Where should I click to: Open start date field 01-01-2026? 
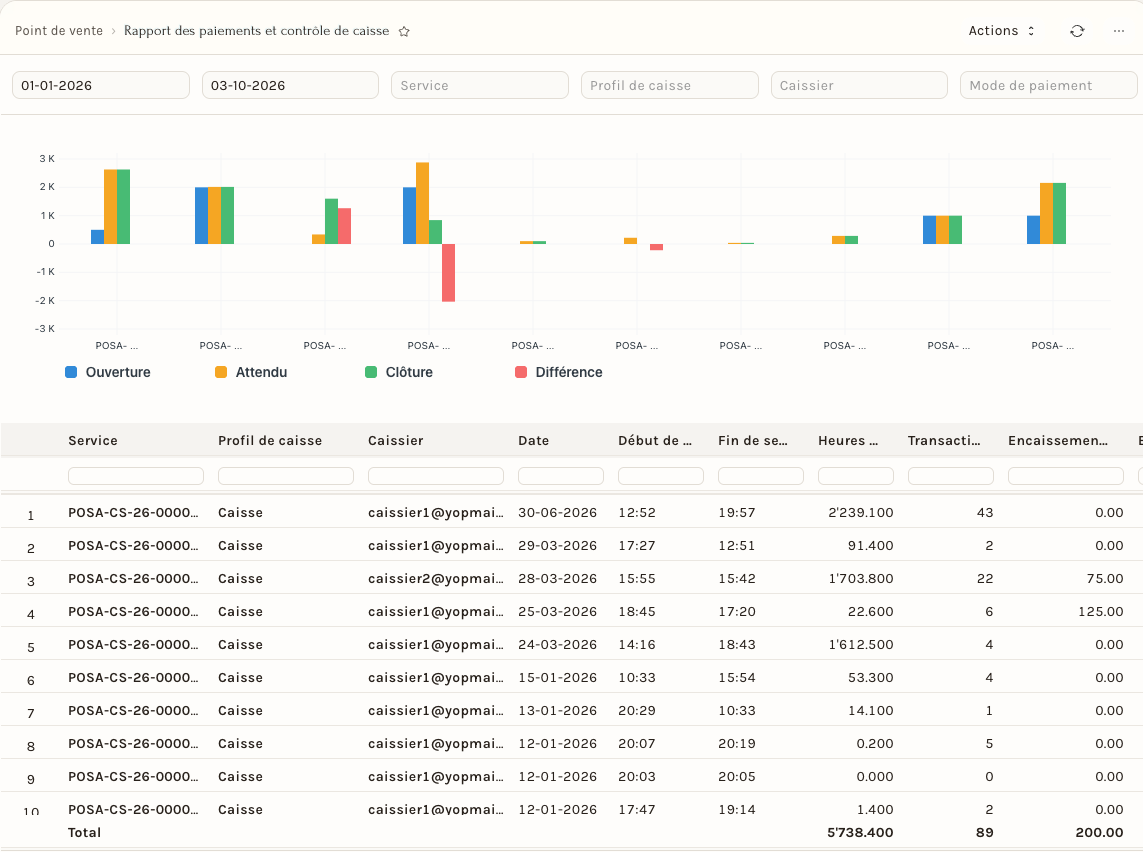(x=101, y=85)
